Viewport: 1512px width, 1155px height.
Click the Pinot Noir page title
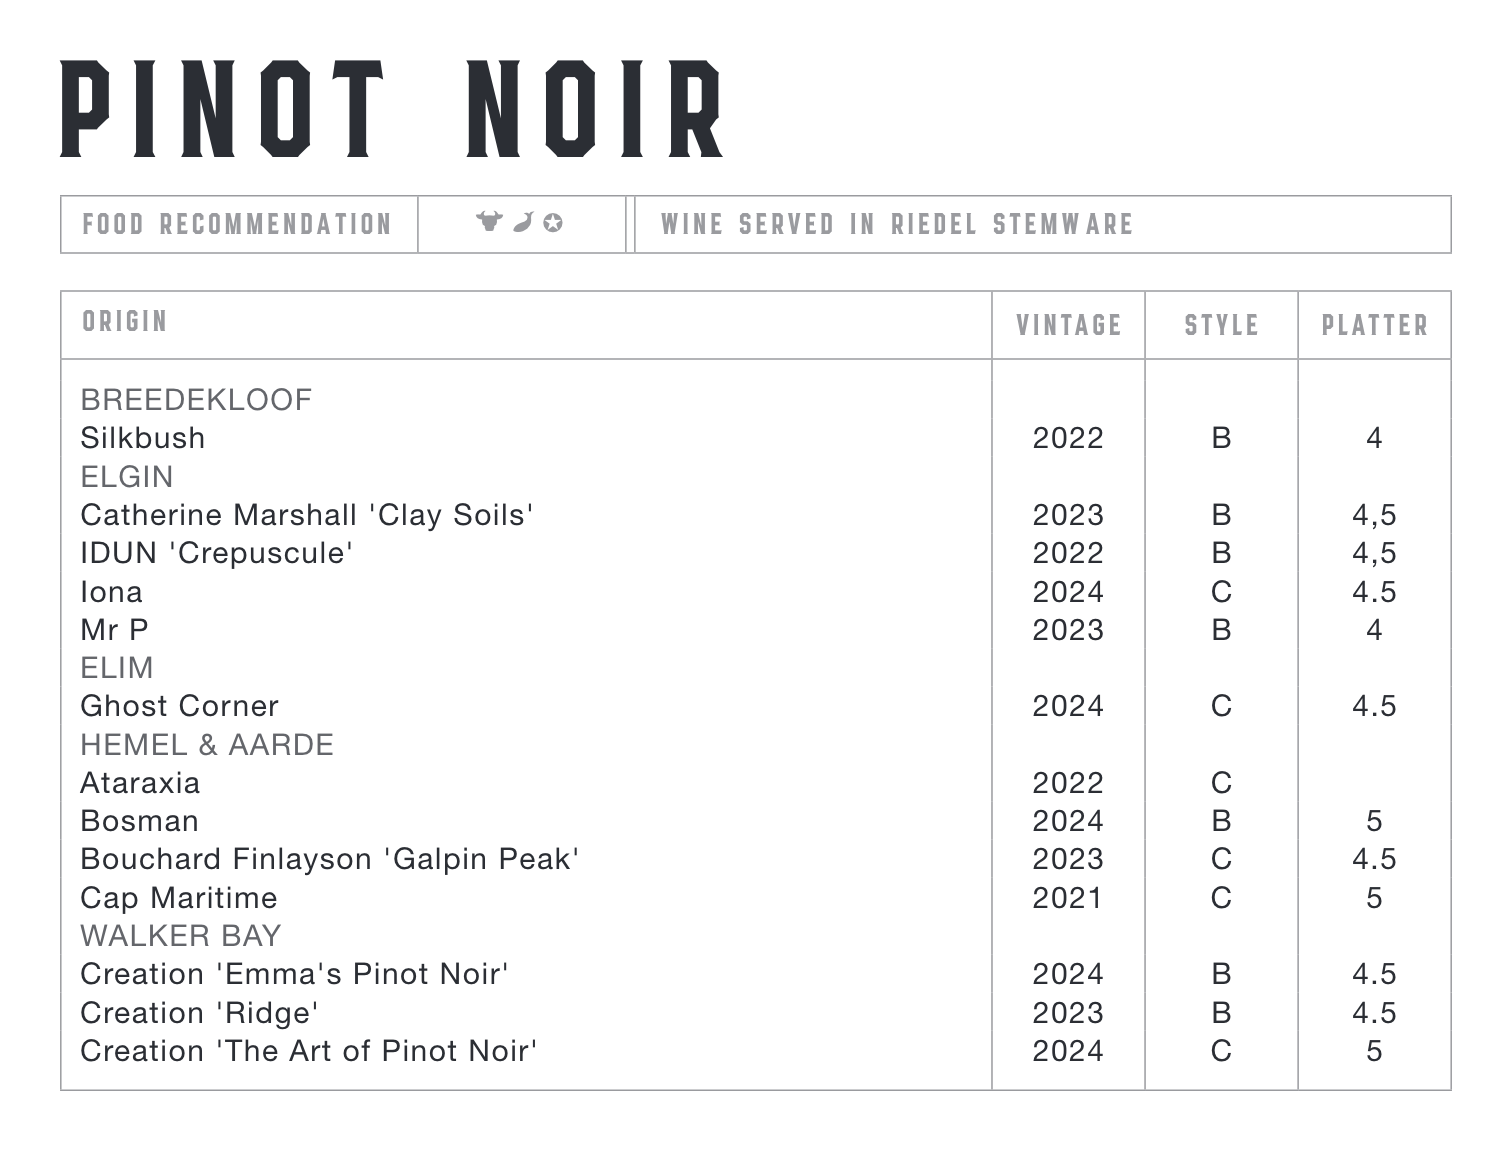392,109
